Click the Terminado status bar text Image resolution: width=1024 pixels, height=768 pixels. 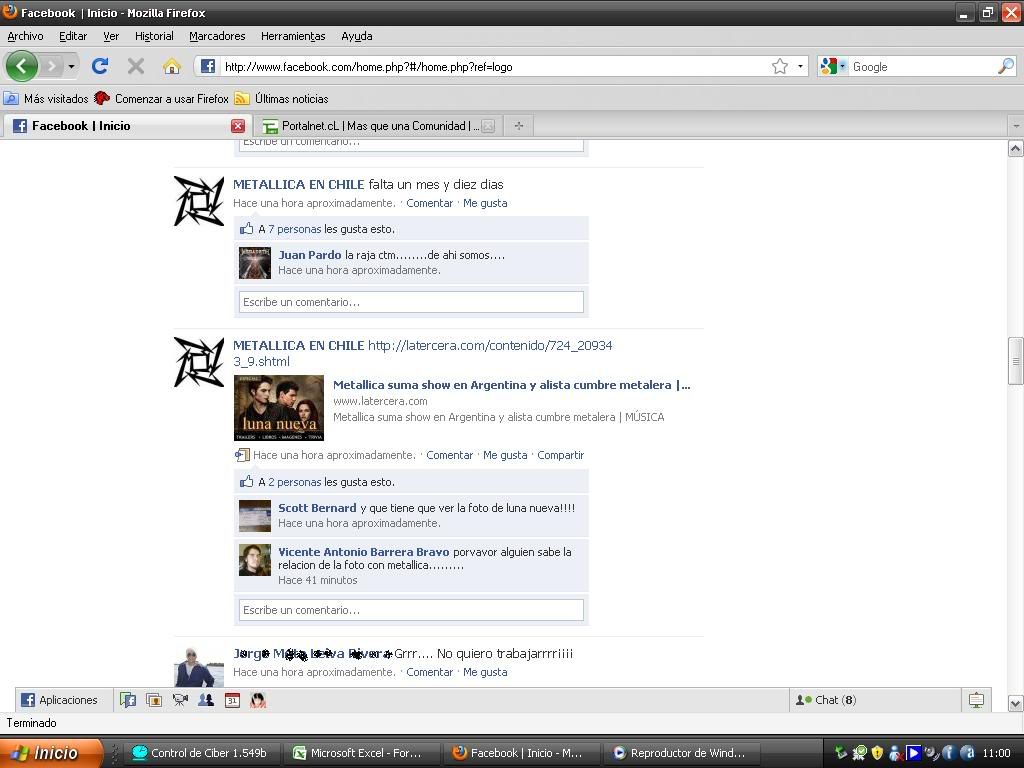(x=31, y=723)
